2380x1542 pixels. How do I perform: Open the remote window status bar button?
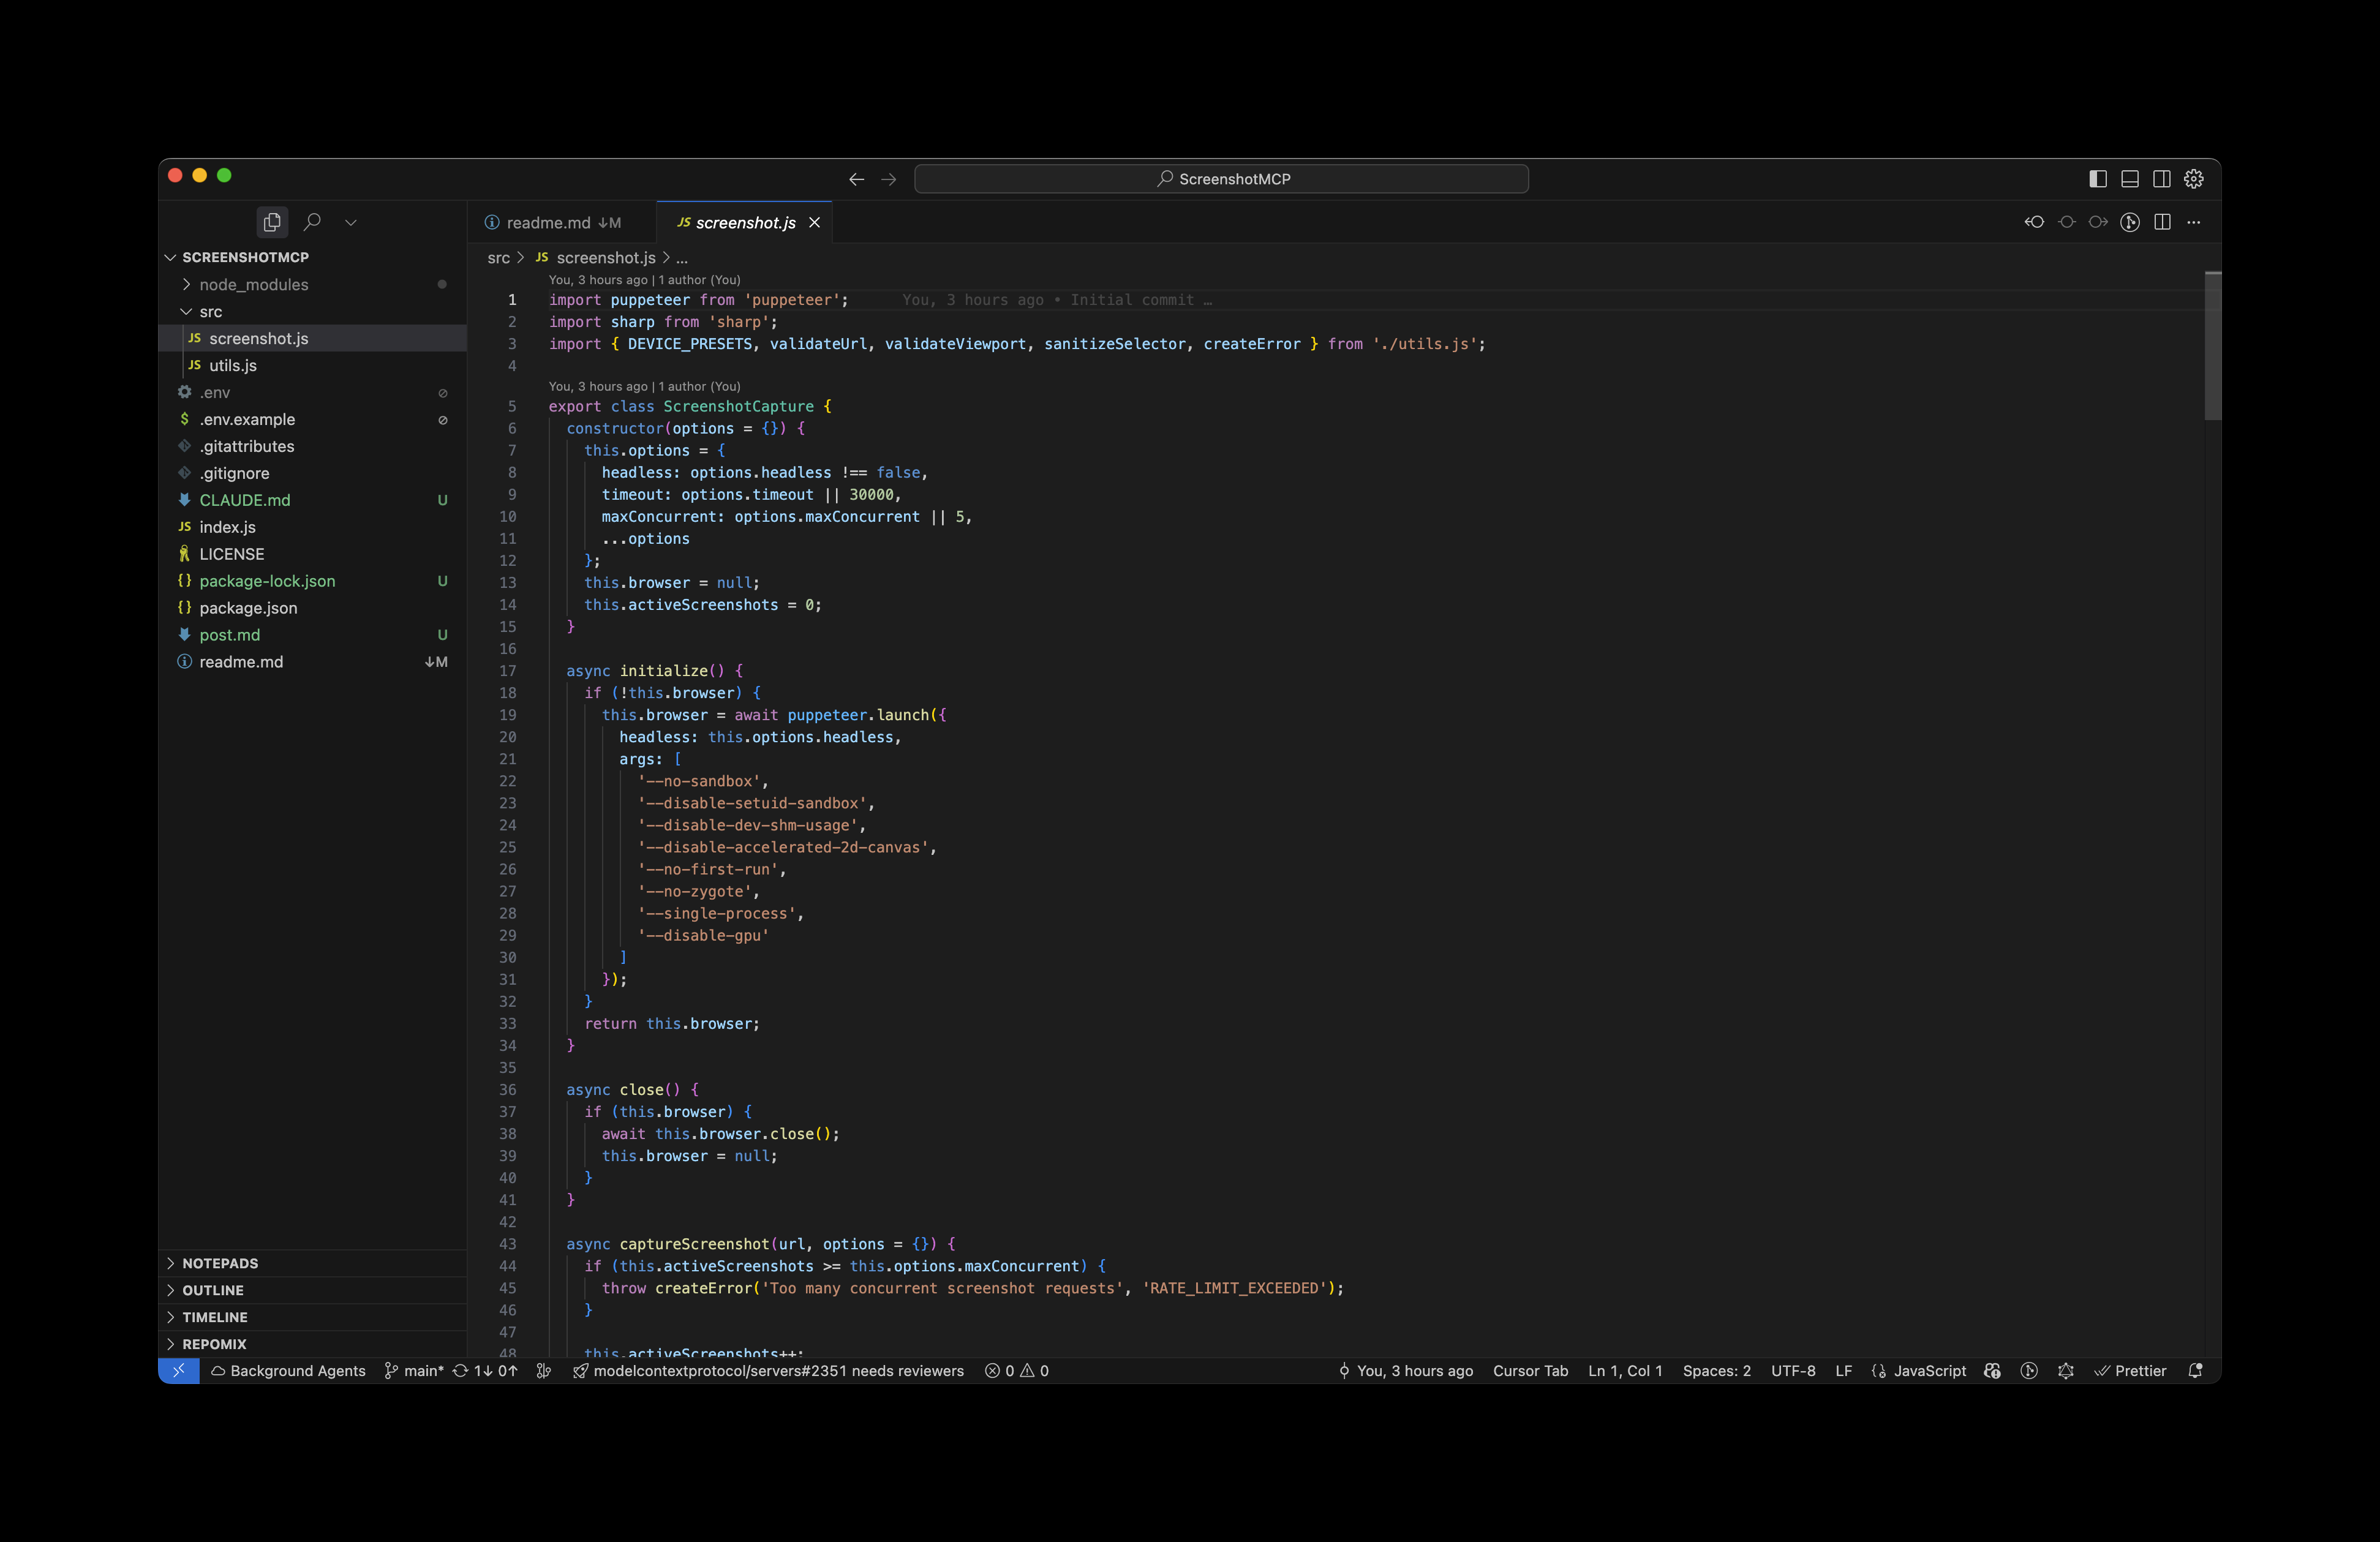coord(179,1371)
